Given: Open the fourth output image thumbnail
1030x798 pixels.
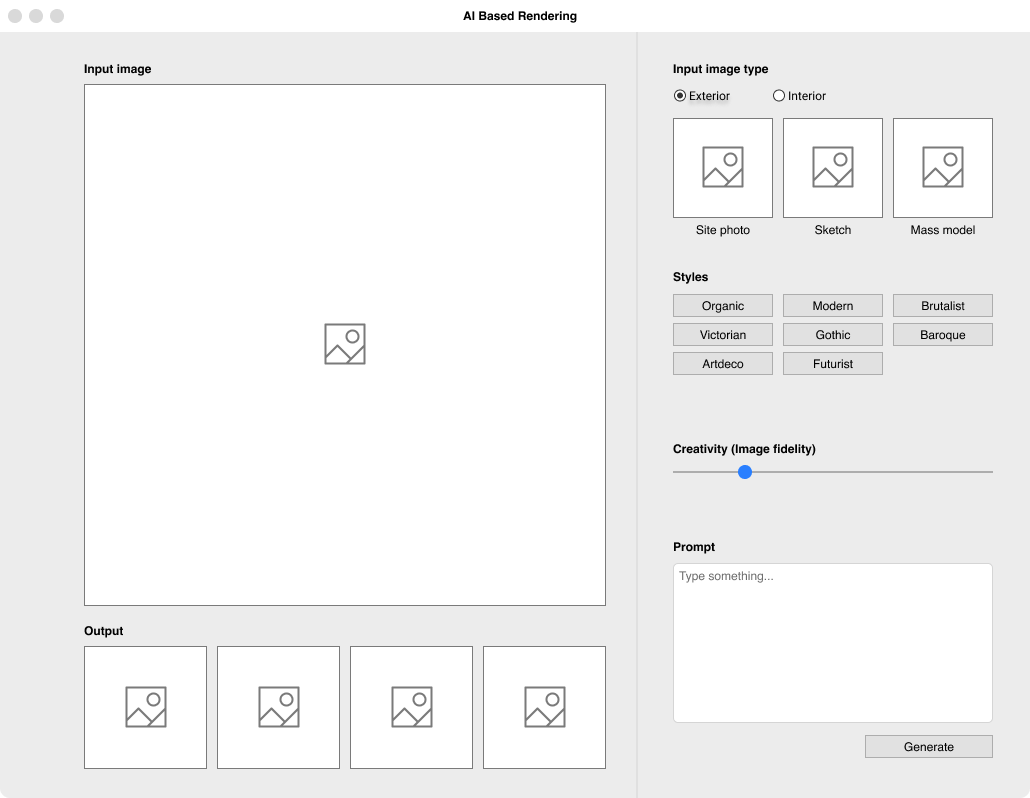Looking at the screenshot, I should (544, 707).
